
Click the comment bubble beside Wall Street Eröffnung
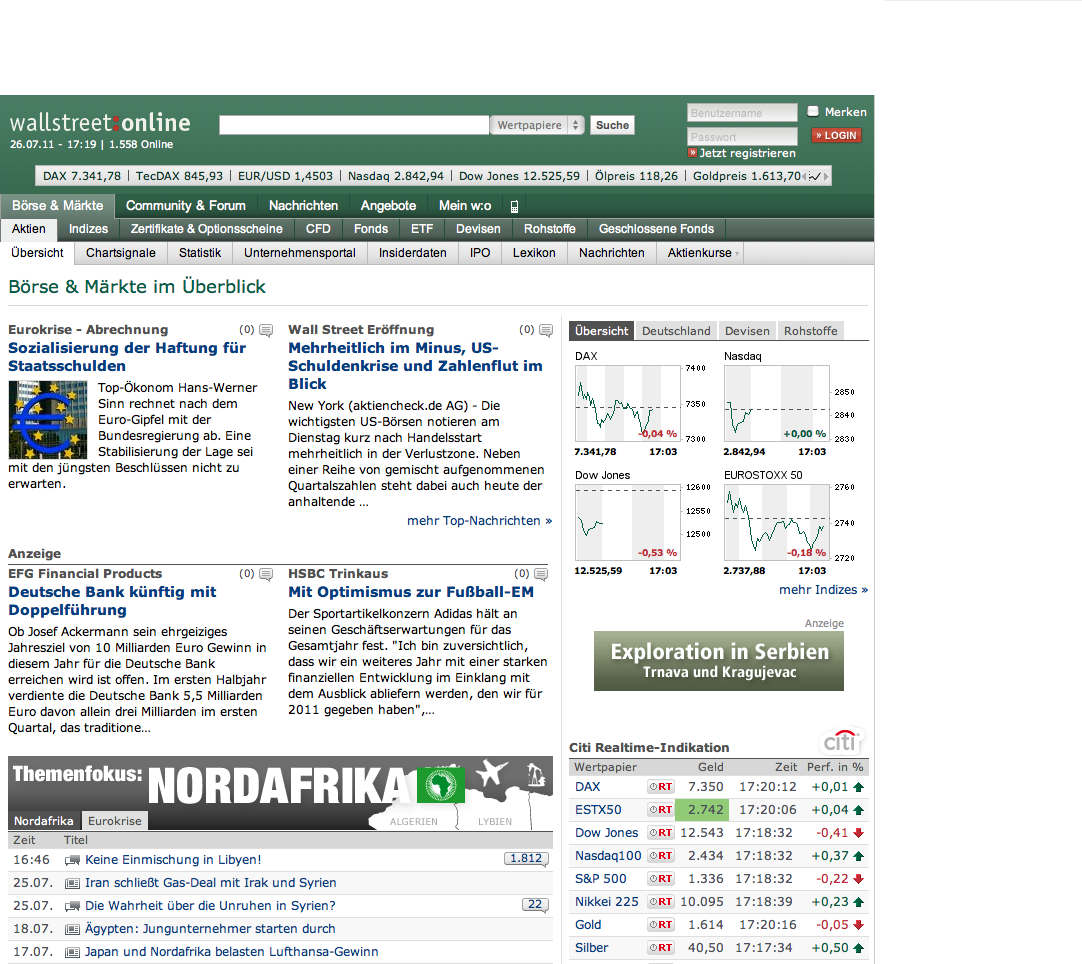(546, 331)
